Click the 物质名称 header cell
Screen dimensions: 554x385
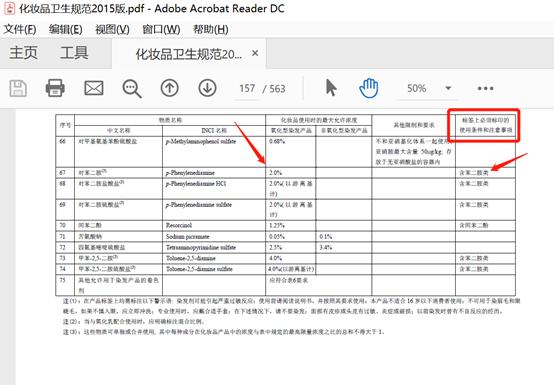(170, 120)
